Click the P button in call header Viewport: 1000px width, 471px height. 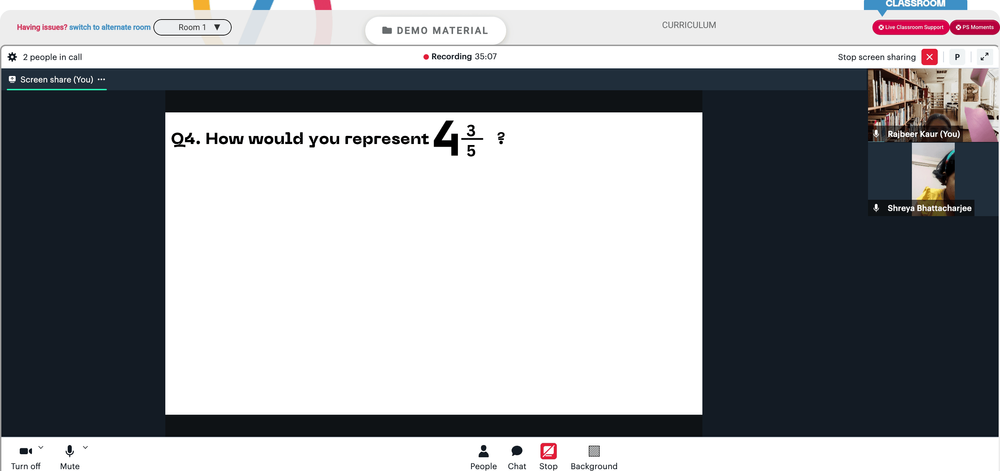[957, 57]
